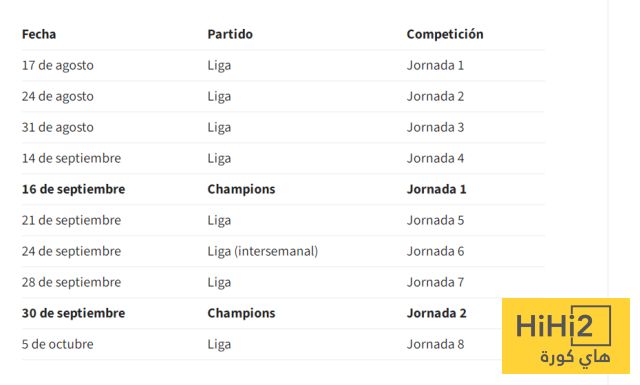
Task: Click the Arabic text under HiHi2 logo
Action: tap(575, 358)
